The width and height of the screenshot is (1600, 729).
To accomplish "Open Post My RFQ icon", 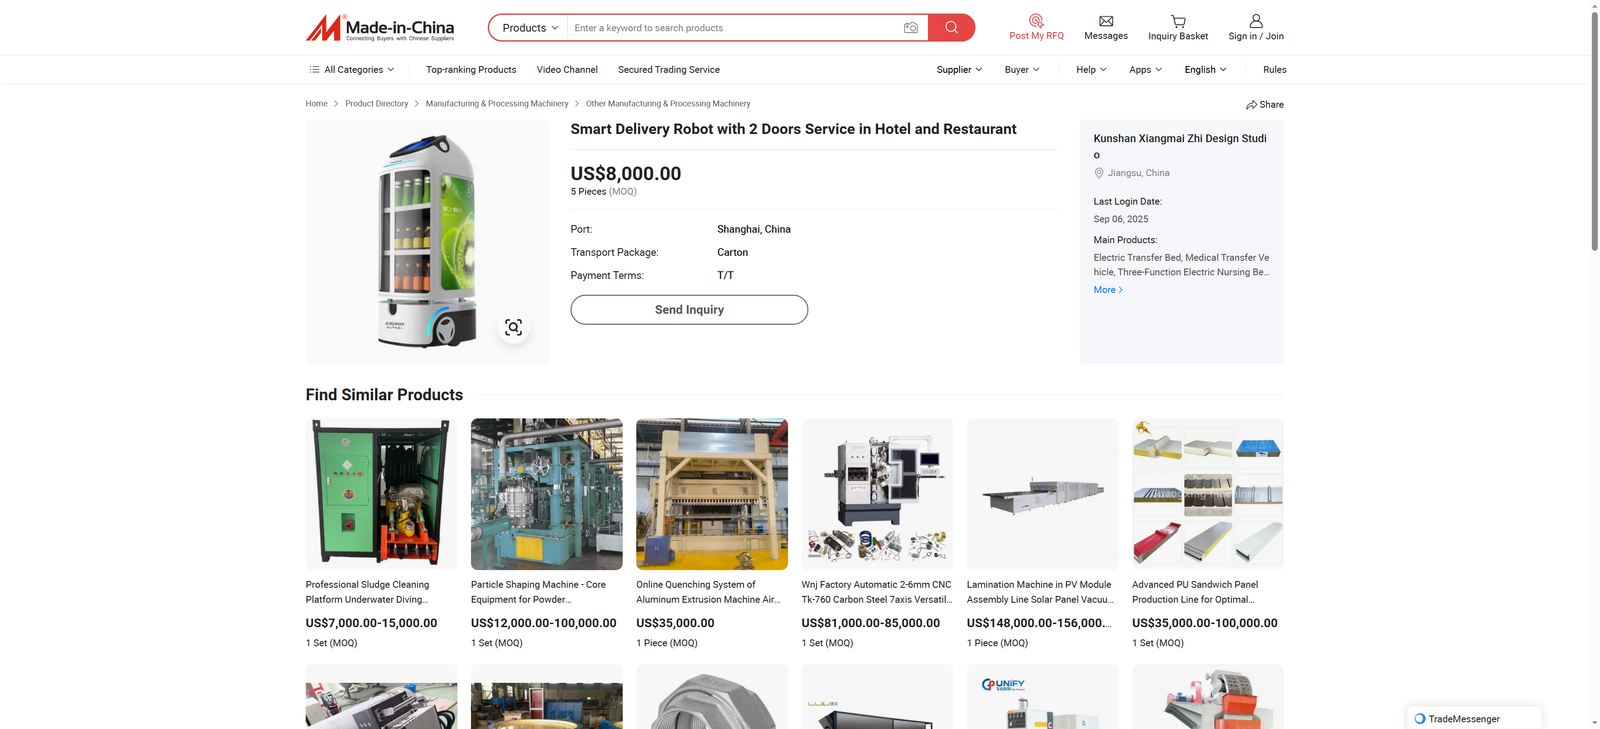I will [1036, 20].
